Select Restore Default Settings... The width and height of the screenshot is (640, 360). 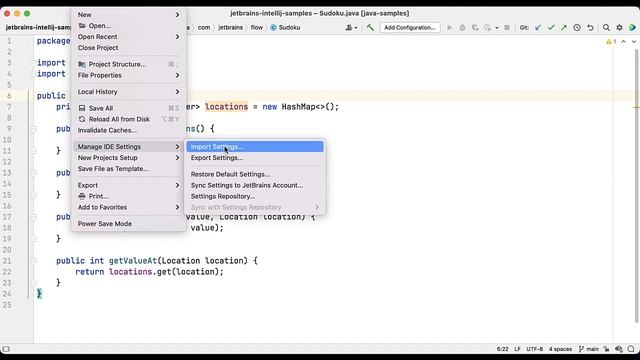[x=255, y=174]
